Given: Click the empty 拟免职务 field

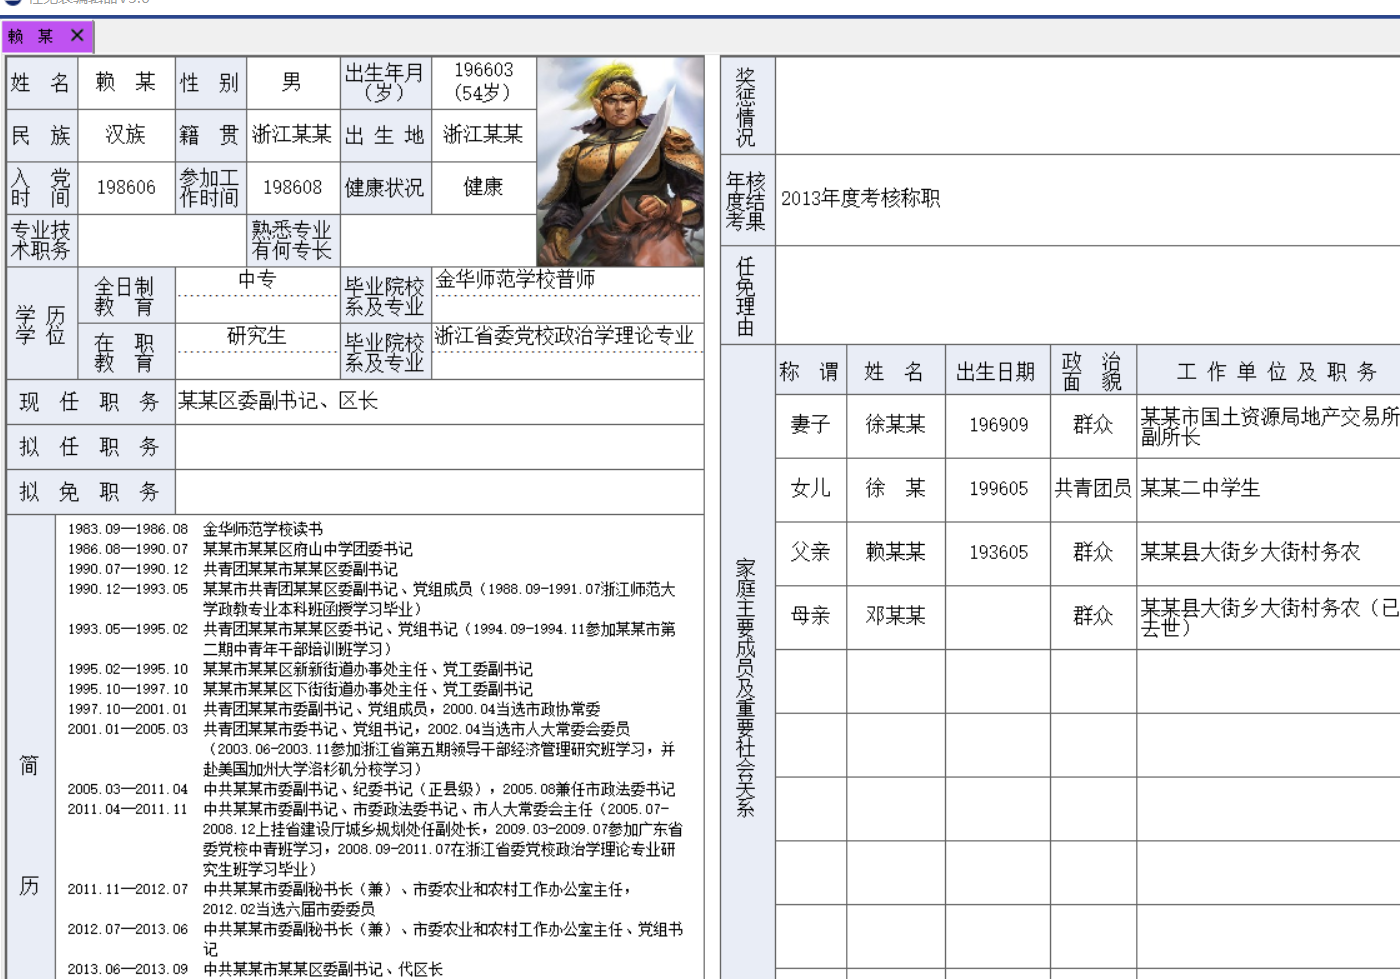Looking at the screenshot, I should (440, 492).
